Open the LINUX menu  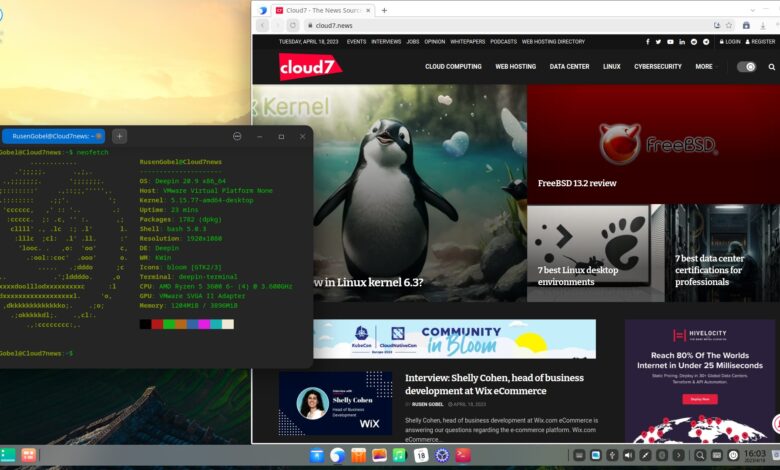611,67
